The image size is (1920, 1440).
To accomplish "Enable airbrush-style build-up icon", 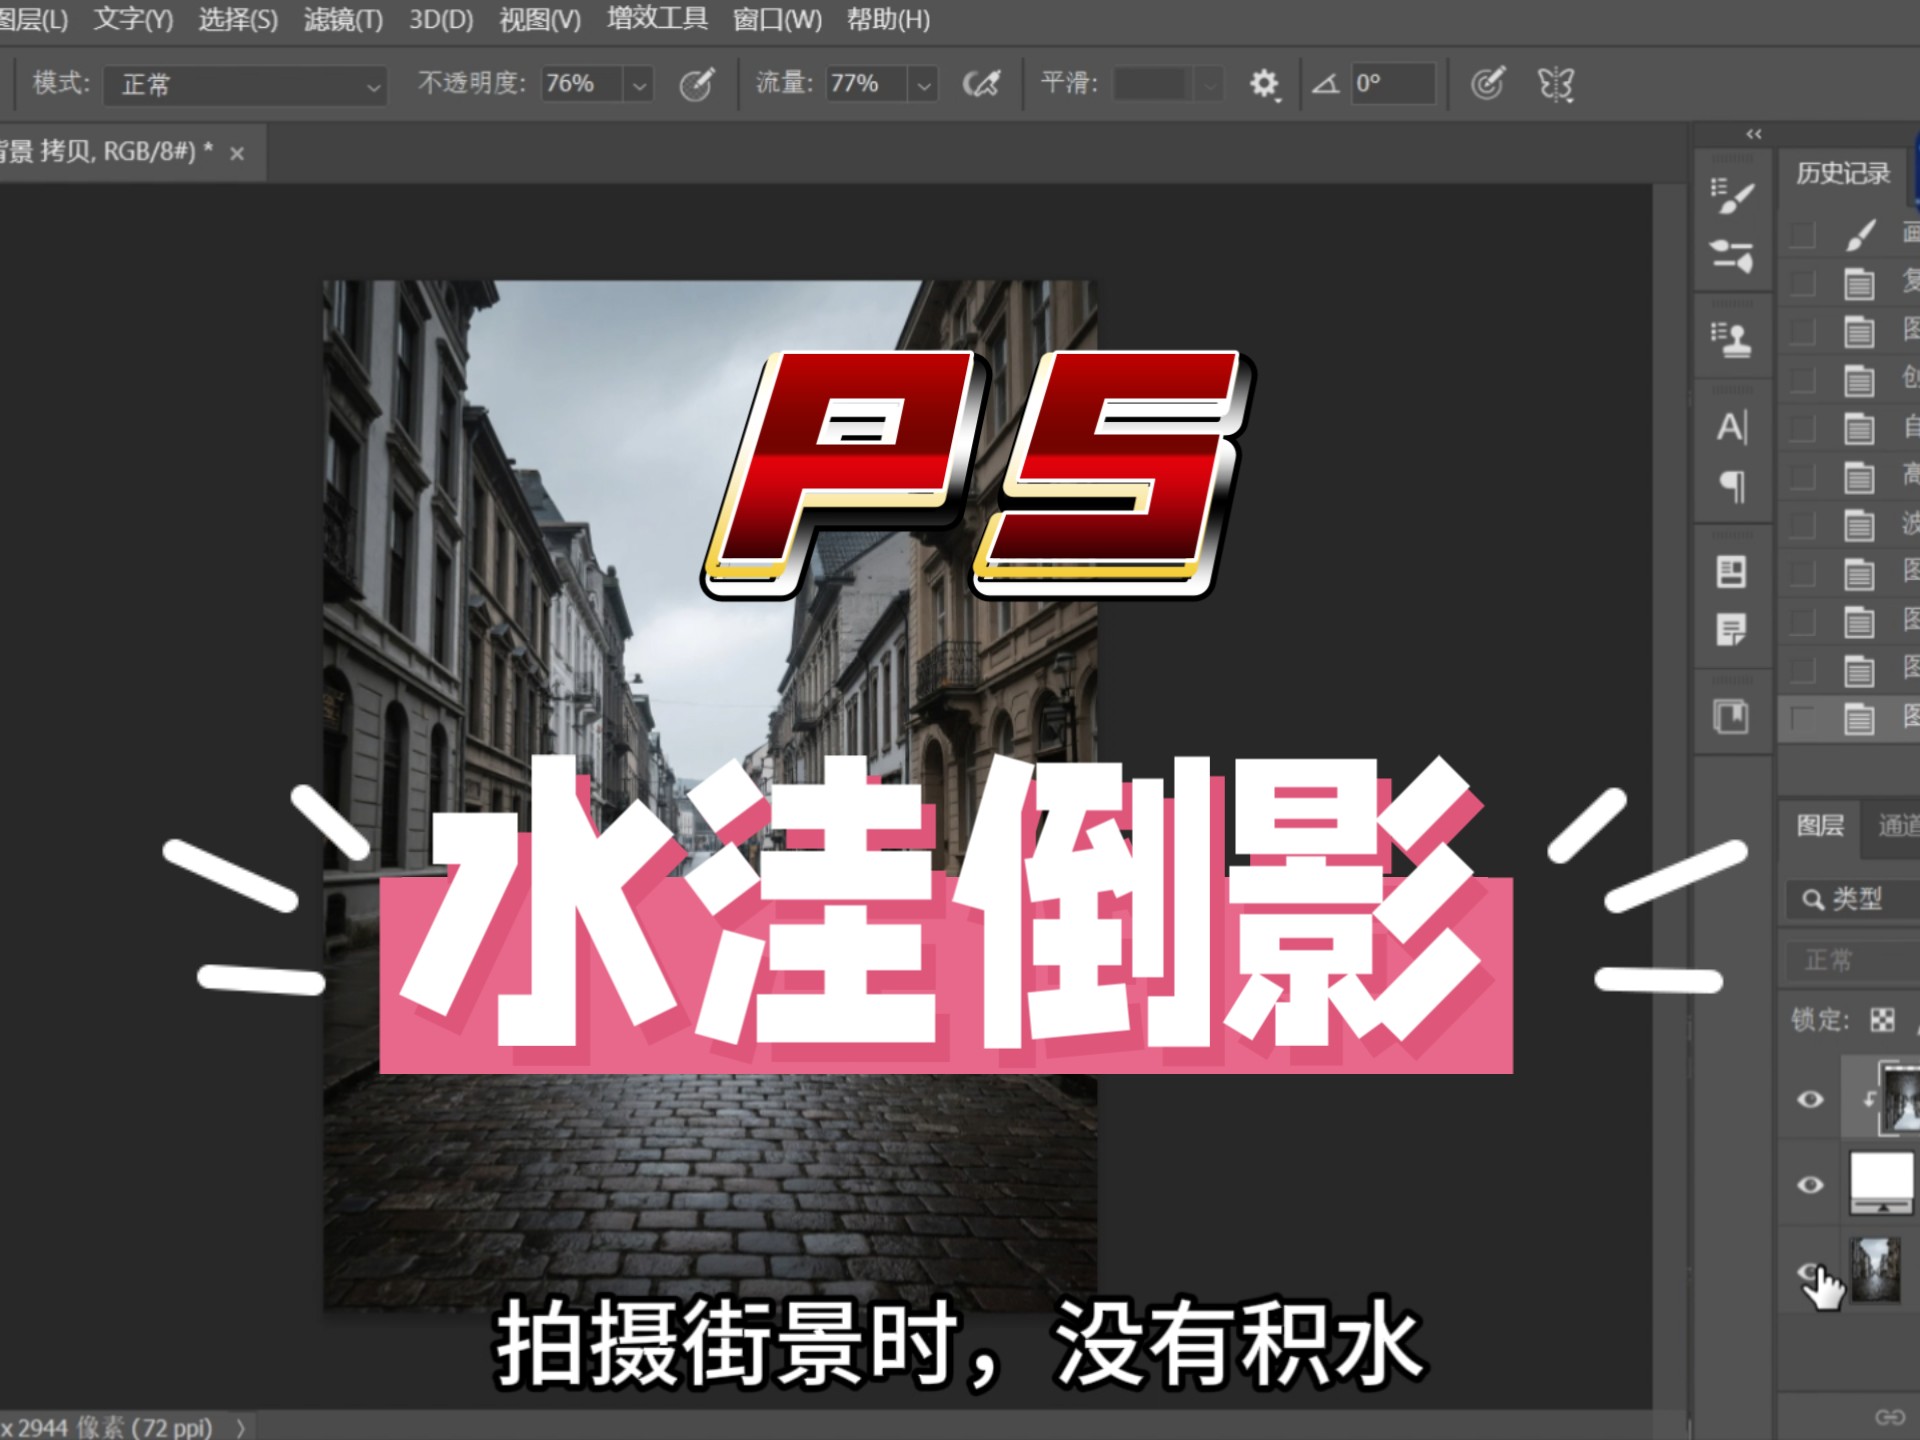I will pyautogui.click(x=981, y=84).
